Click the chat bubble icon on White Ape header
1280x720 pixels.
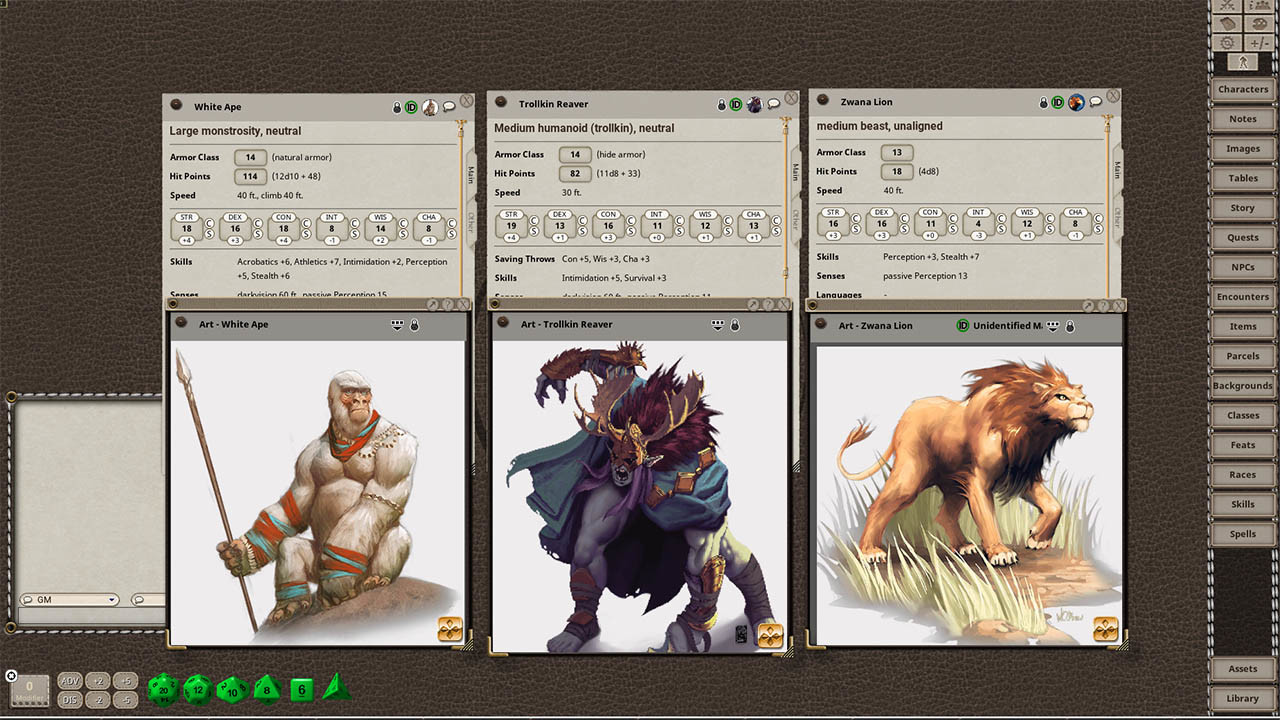coord(447,106)
